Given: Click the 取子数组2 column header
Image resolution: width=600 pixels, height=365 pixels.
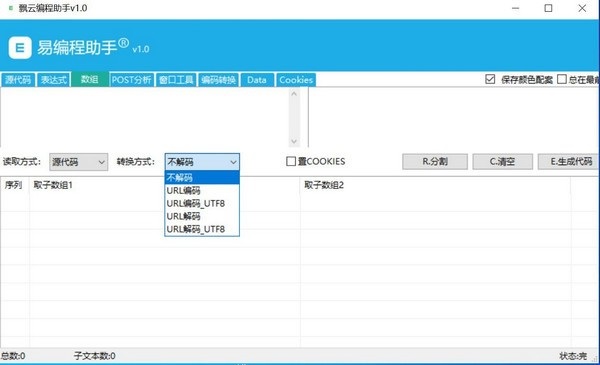Looking at the screenshot, I should [435, 185].
